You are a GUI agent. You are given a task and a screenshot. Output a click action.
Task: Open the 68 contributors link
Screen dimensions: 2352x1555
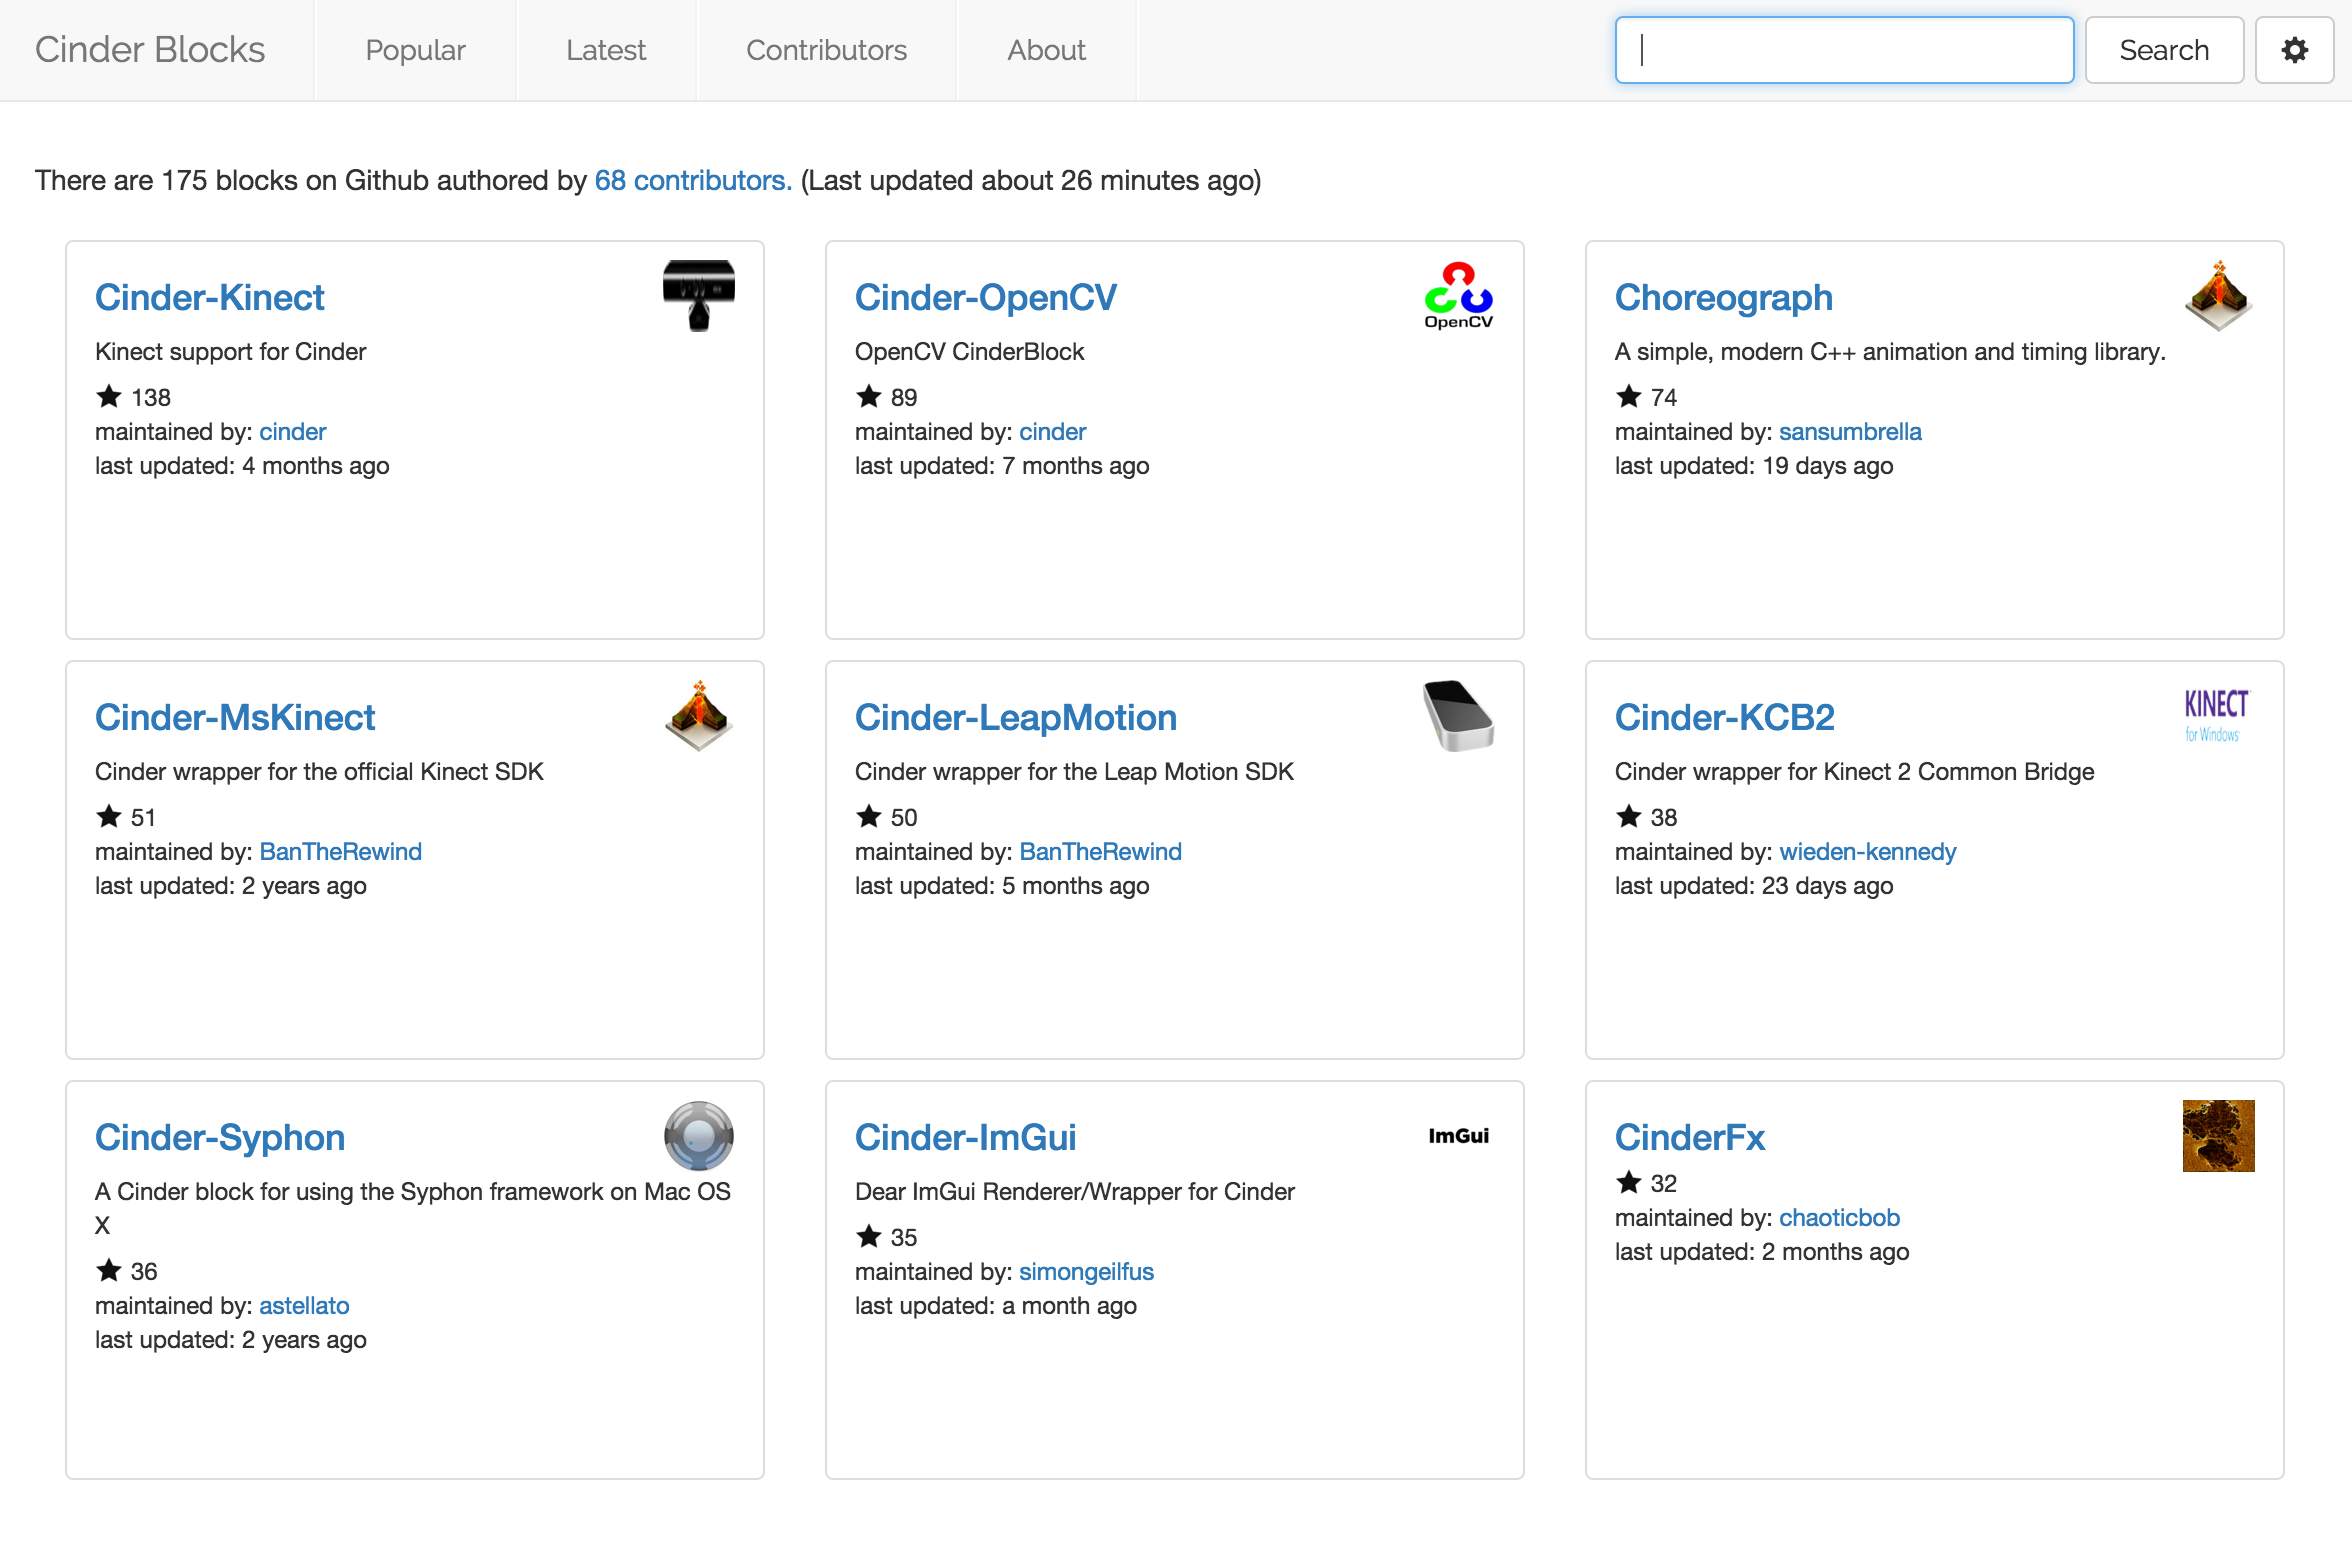tap(693, 180)
